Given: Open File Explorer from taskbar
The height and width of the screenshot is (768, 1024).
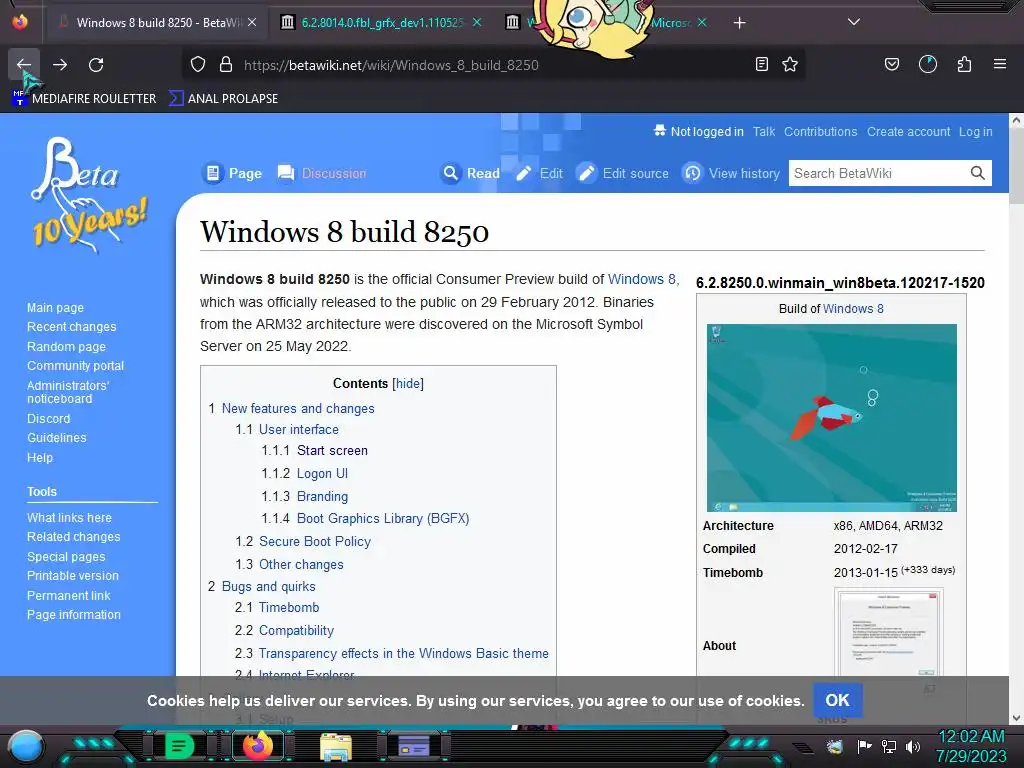Looking at the screenshot, I should (336, 746).
